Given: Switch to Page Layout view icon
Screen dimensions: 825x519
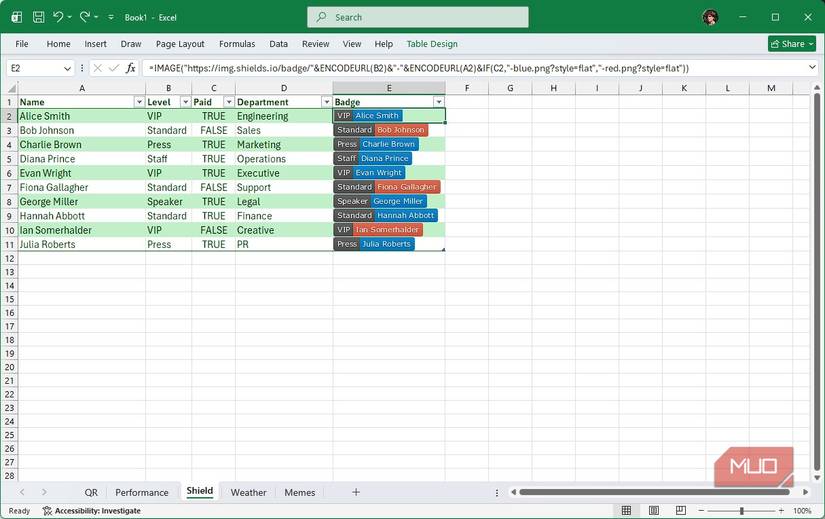Looking at the screenshot, I should 654,511.
